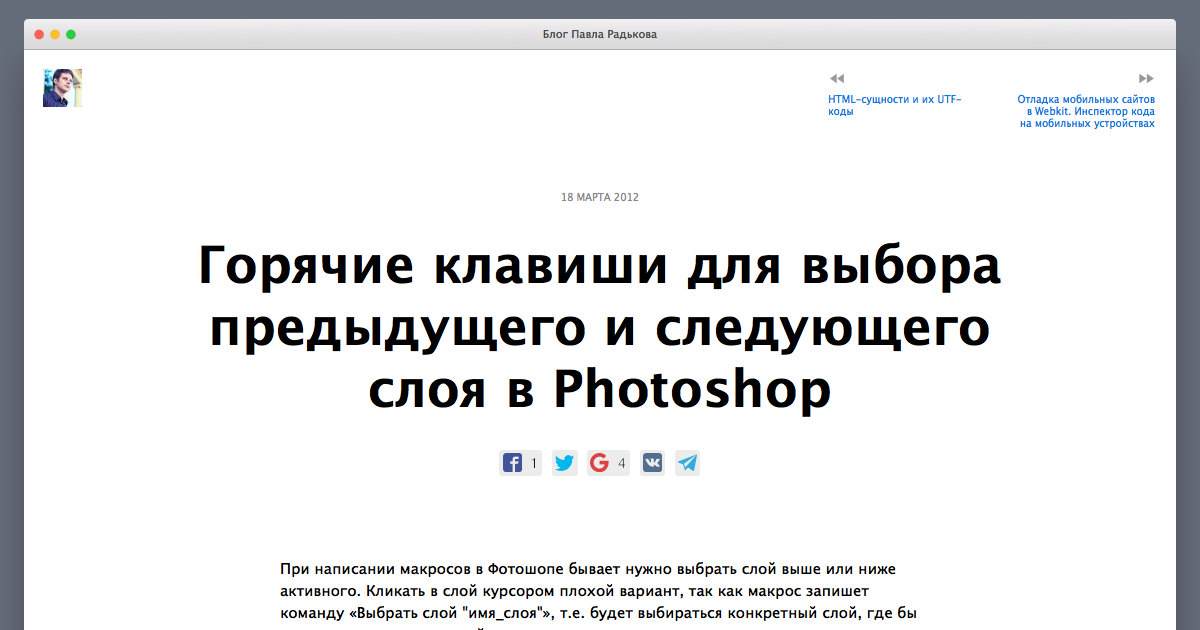Minimize the window with the yellow button
The image size is (1200, 630).
coord(55,35)
